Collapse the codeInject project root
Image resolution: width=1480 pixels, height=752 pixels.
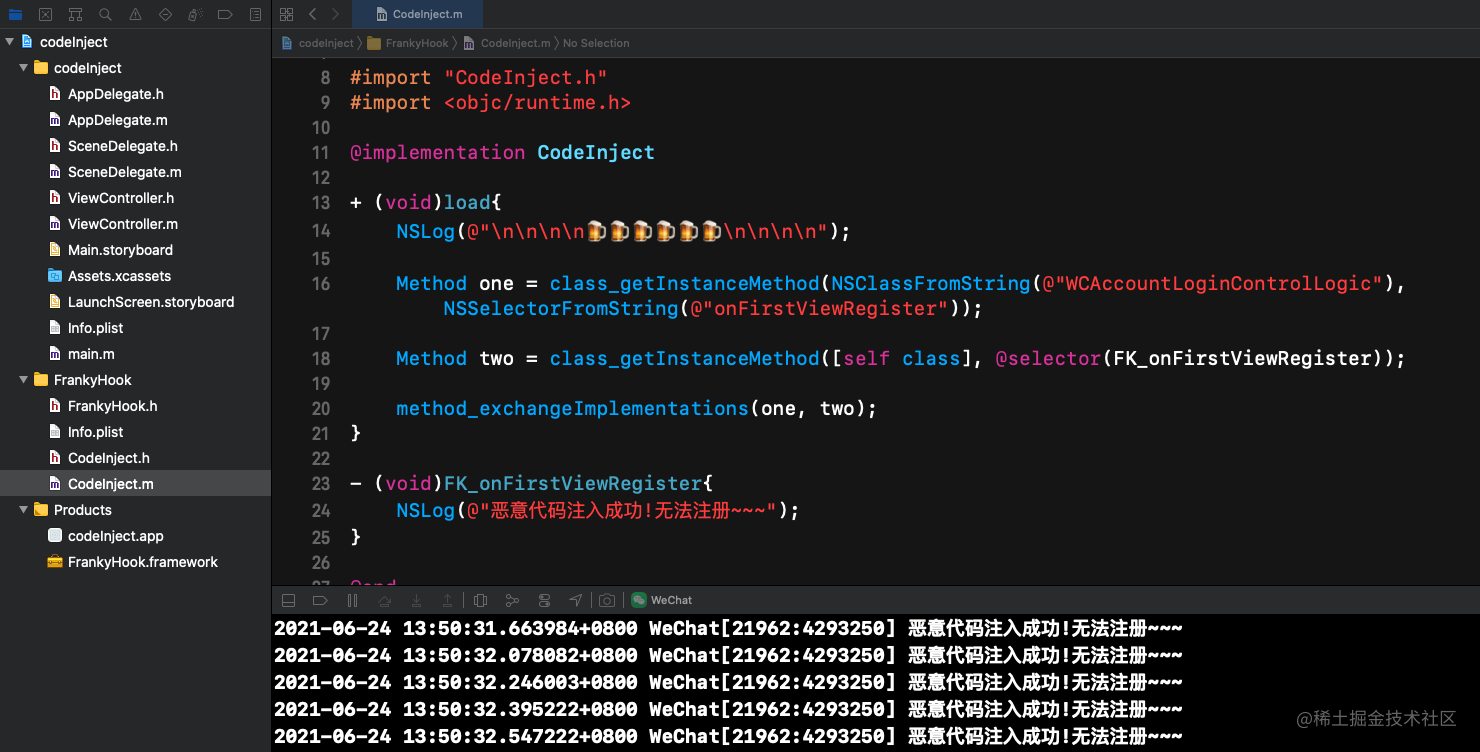(9, 42)
